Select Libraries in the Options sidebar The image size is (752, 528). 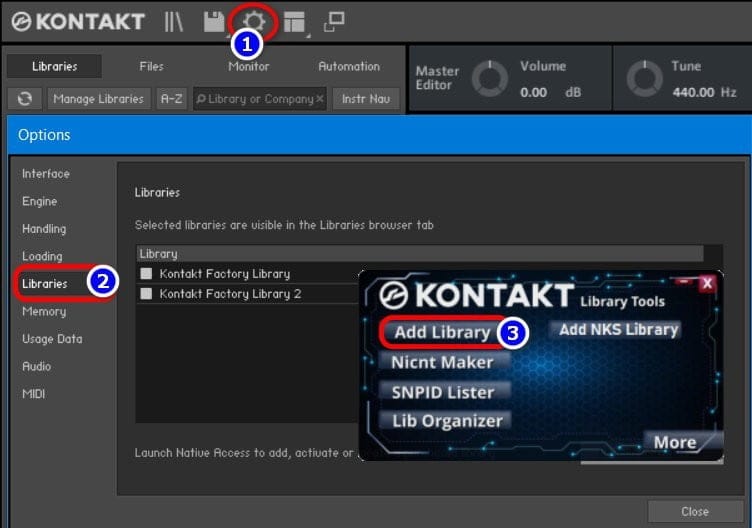[45, 284]
